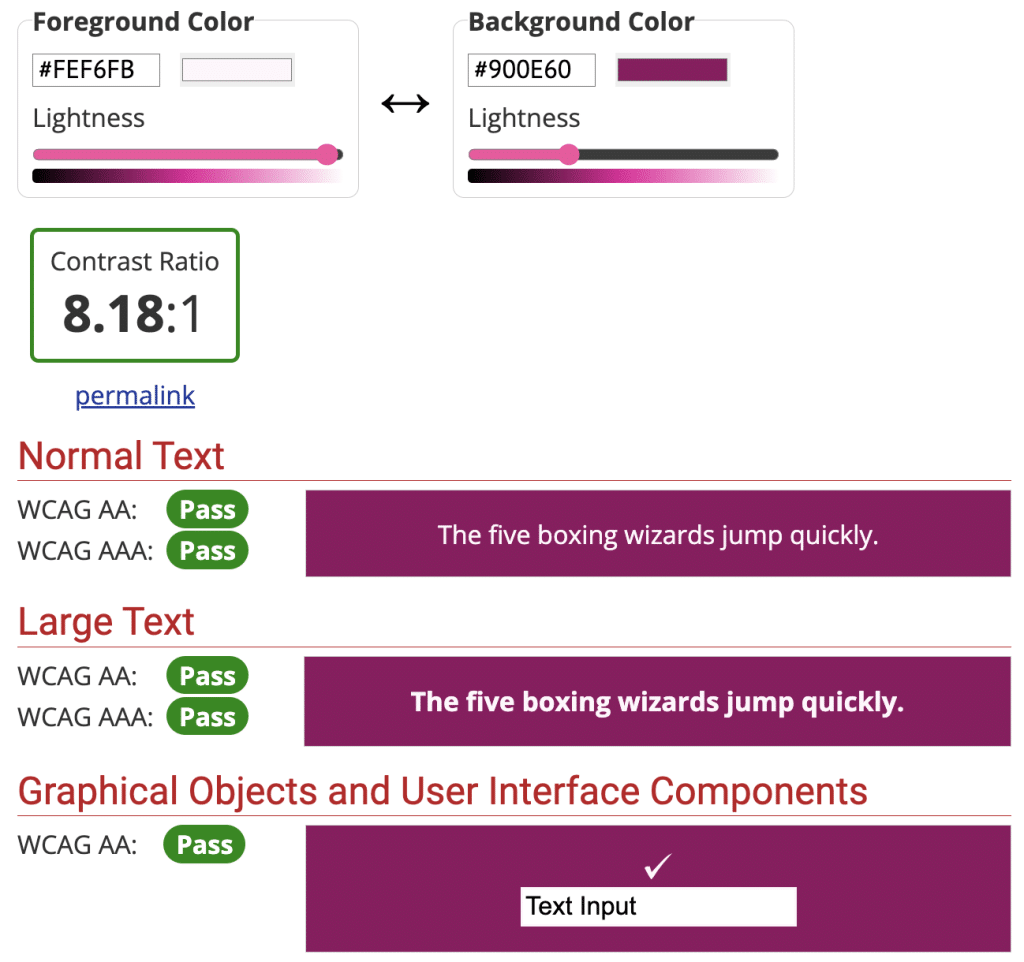Screen dimensions: 1024x962
Task: Click the Normal Text WCAG AAA Pass badge
Action: 207,551
